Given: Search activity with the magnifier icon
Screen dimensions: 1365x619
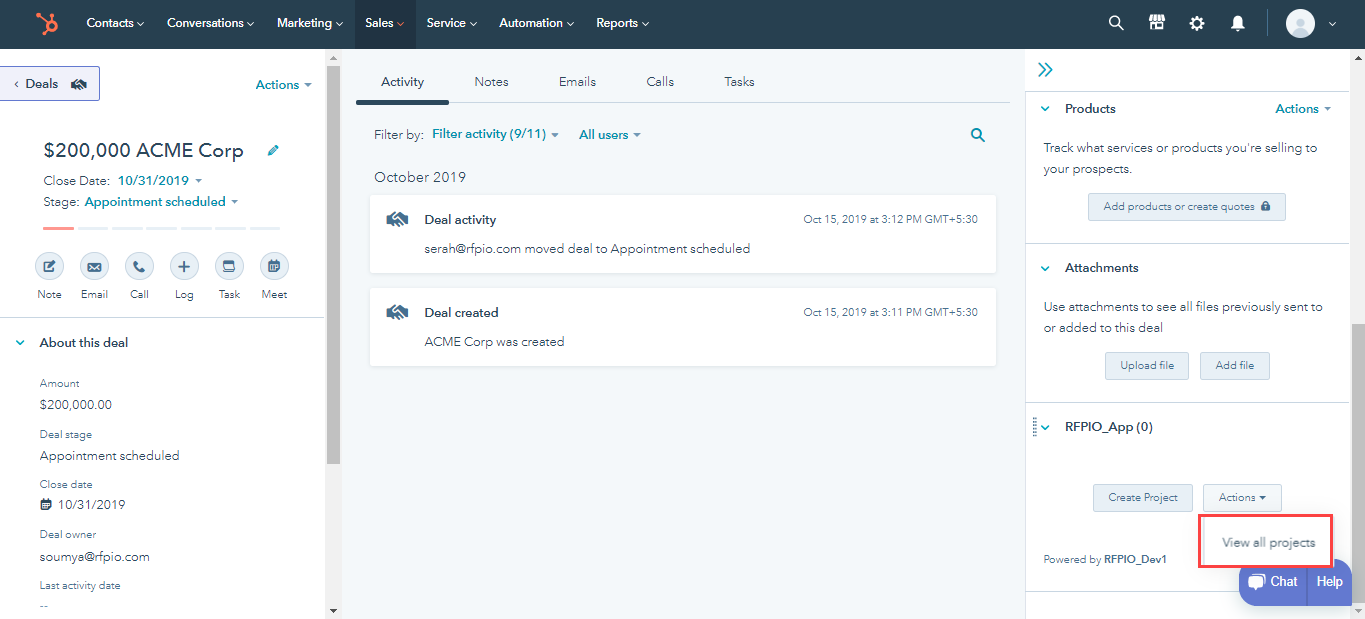Looking at the screenshot, I should tap(978, 135).
